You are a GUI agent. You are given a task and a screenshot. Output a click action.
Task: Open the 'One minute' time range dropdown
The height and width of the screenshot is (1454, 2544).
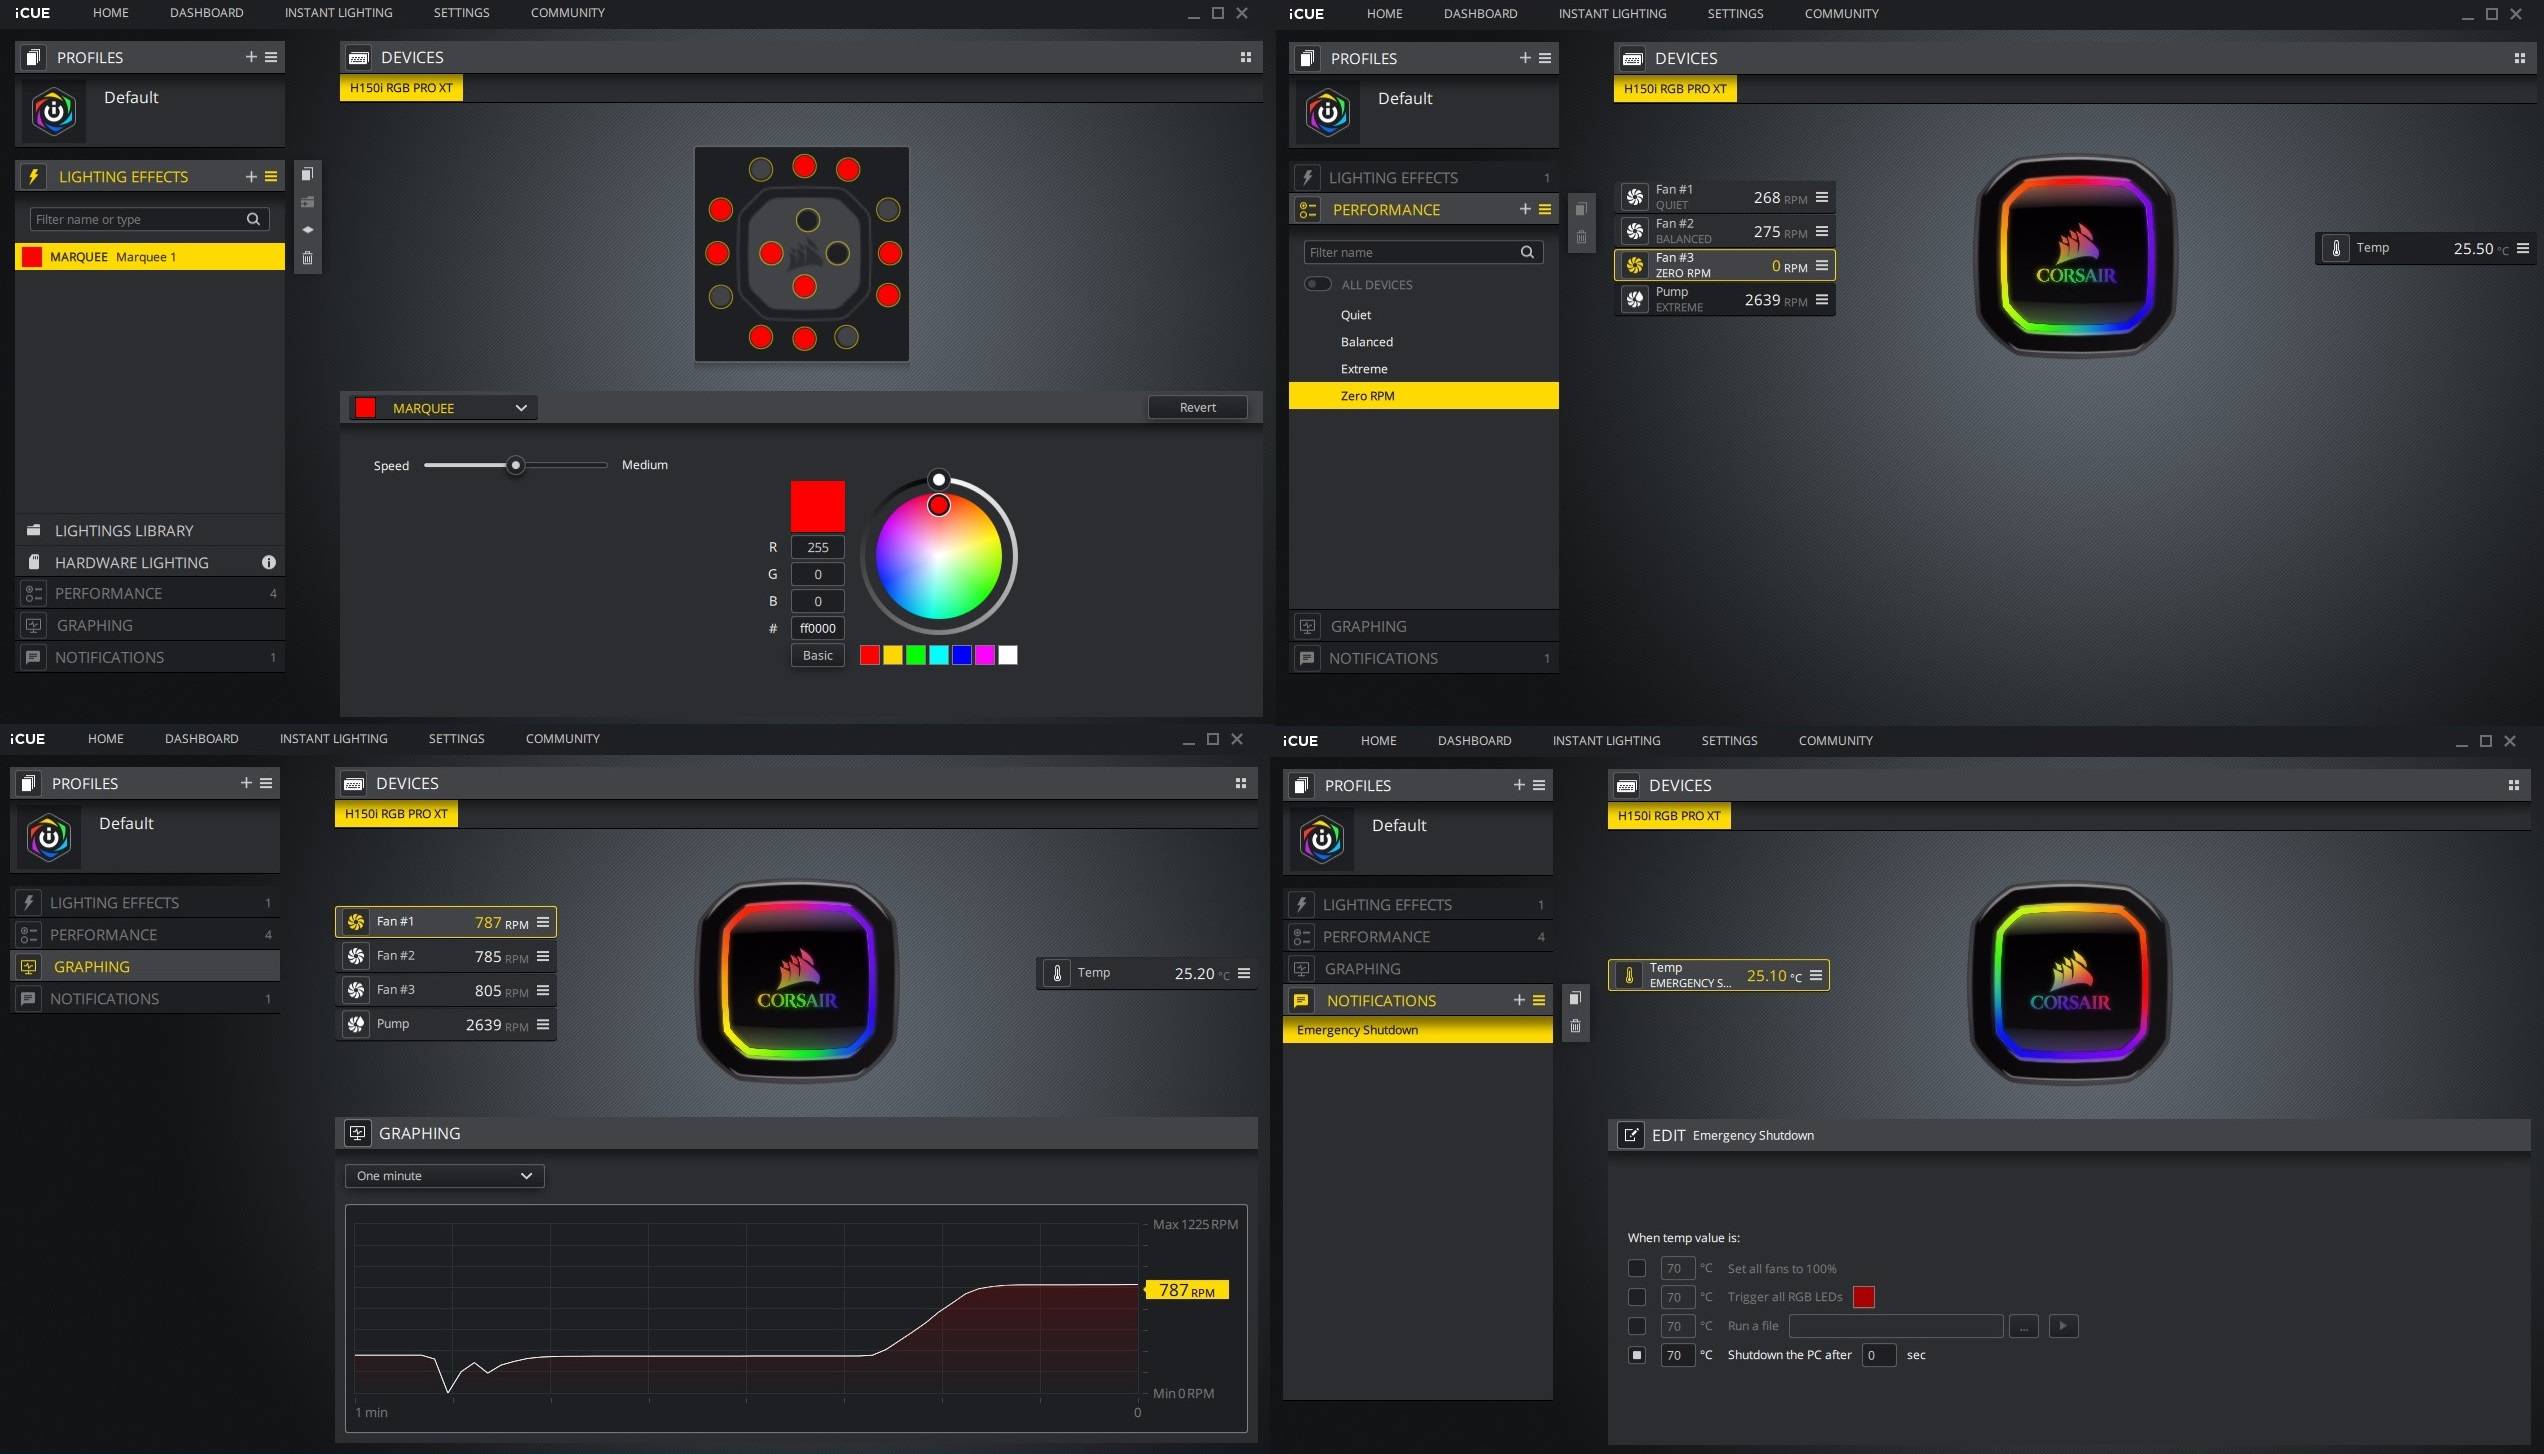point(445,1176)
